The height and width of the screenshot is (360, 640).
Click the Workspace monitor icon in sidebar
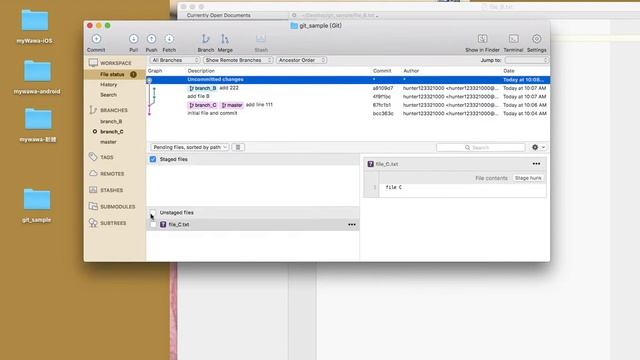(x=93, y=63)
